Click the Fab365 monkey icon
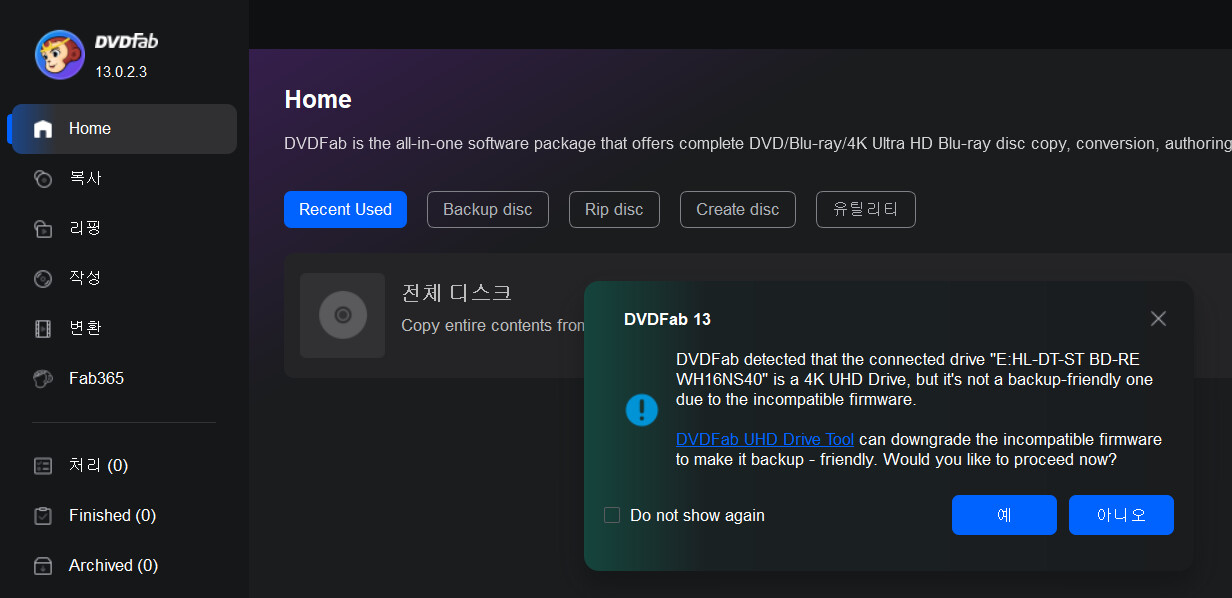The height and width of the screenshot is (598, 1232). (43, 379)
